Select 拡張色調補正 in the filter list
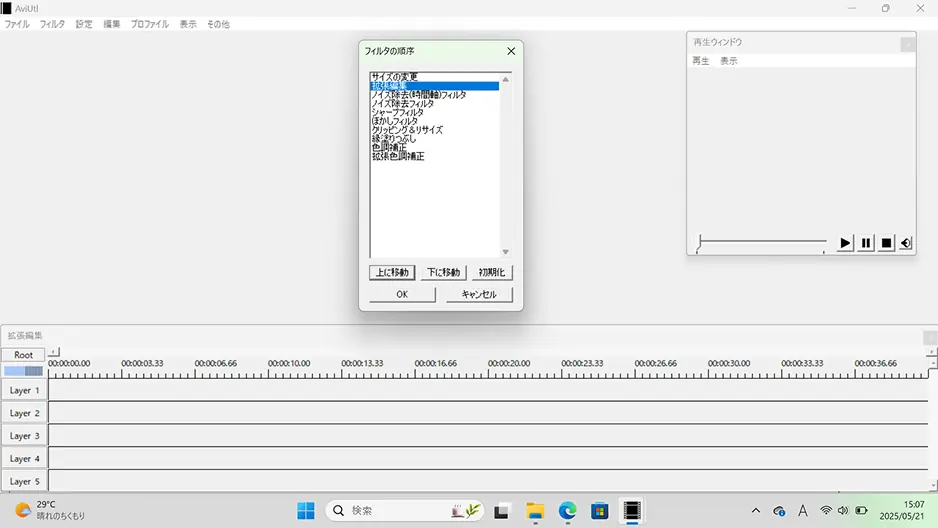This screenshot has height=528, width=938. click(434, 156)
